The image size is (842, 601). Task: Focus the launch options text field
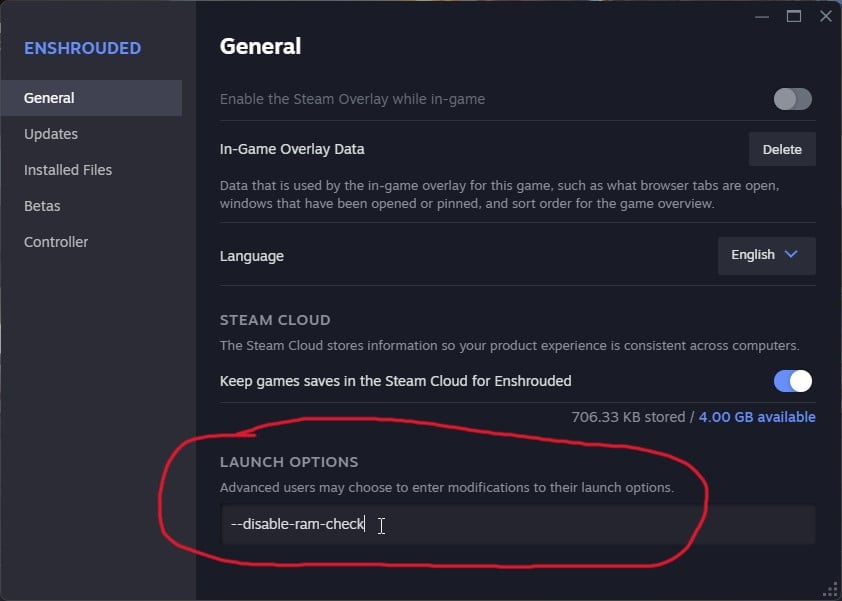point(518,525)
